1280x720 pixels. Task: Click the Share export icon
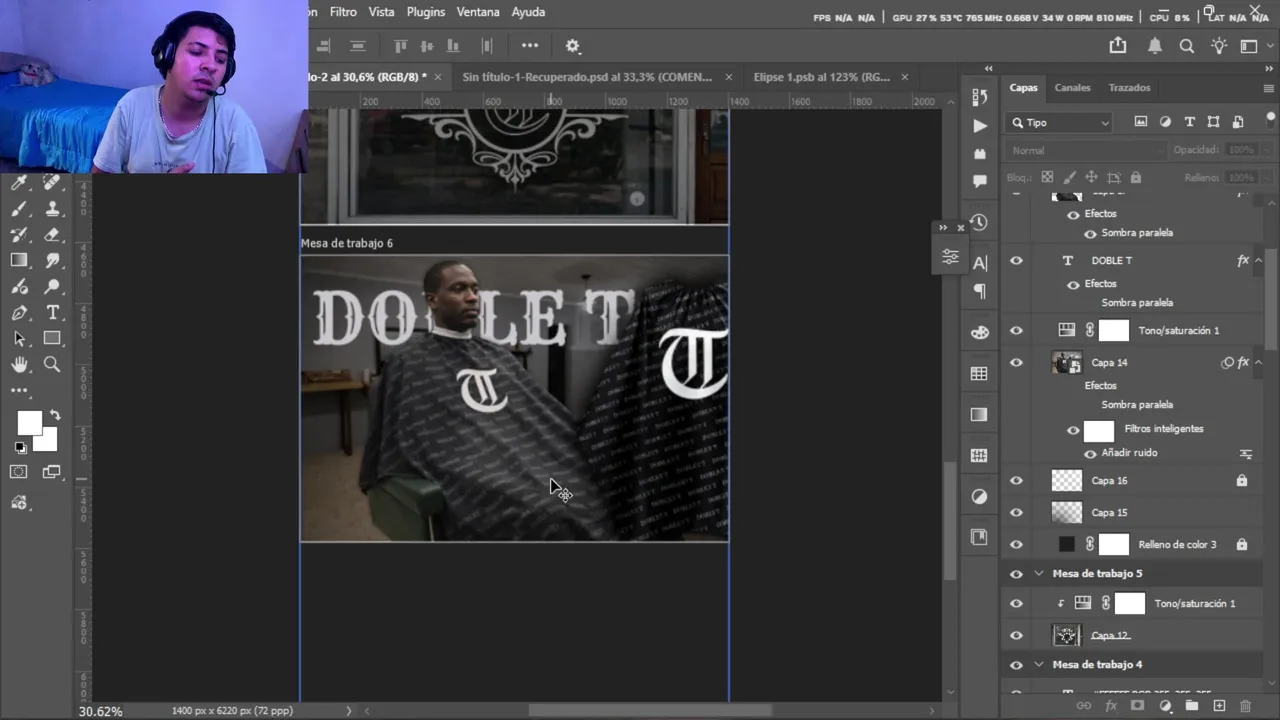(x=1118, y=46)
